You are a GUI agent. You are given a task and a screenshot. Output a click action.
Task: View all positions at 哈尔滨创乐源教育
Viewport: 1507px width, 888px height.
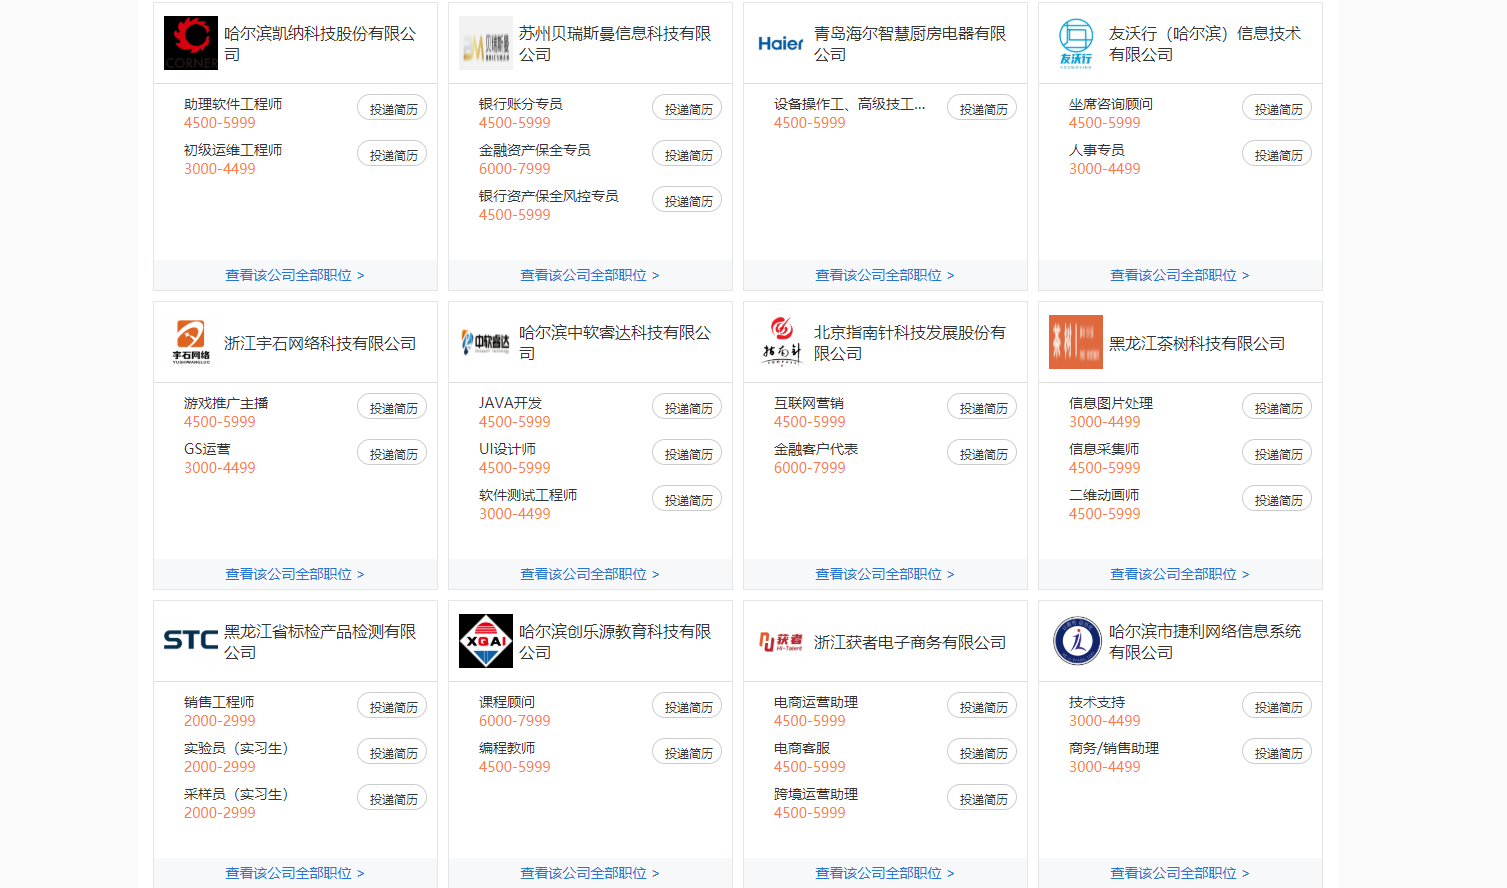(590, 873)
